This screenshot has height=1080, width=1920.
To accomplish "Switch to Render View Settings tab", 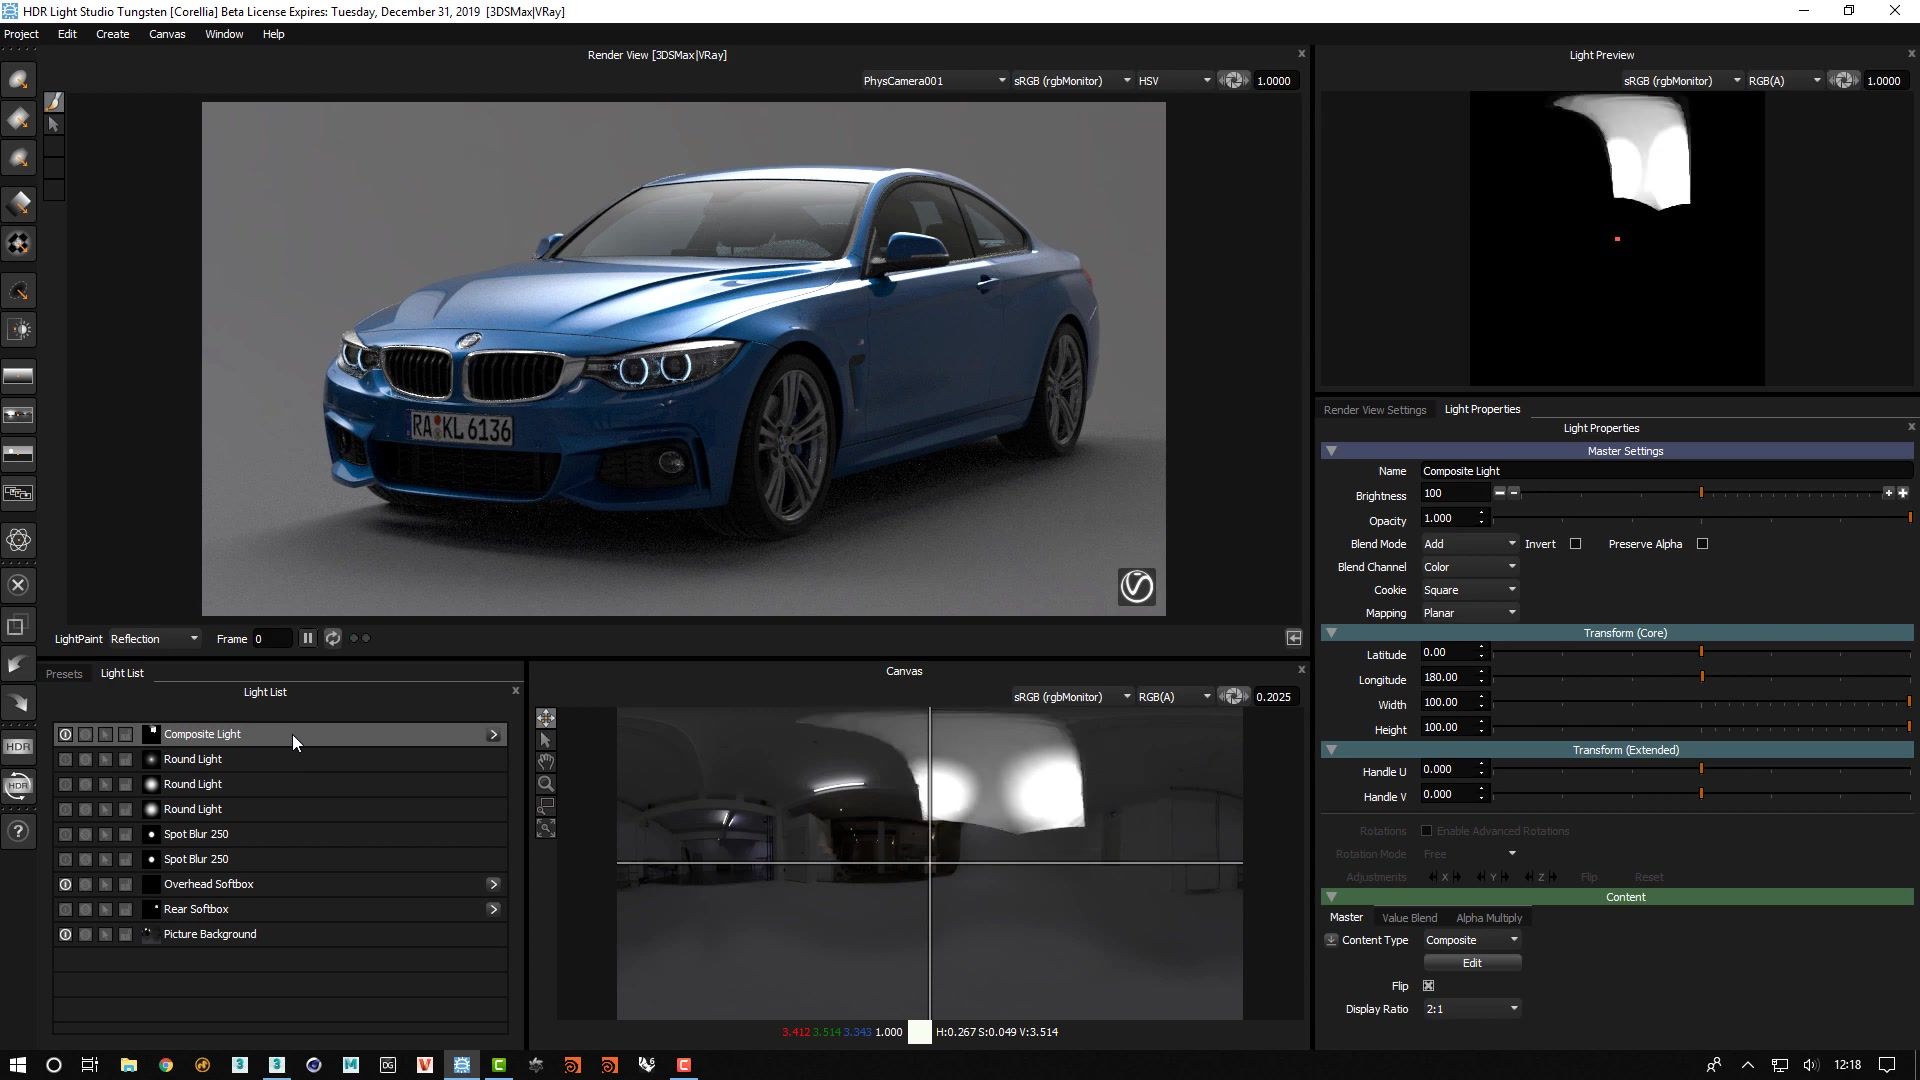I will pyautogui.click(x=1375, y=409).
